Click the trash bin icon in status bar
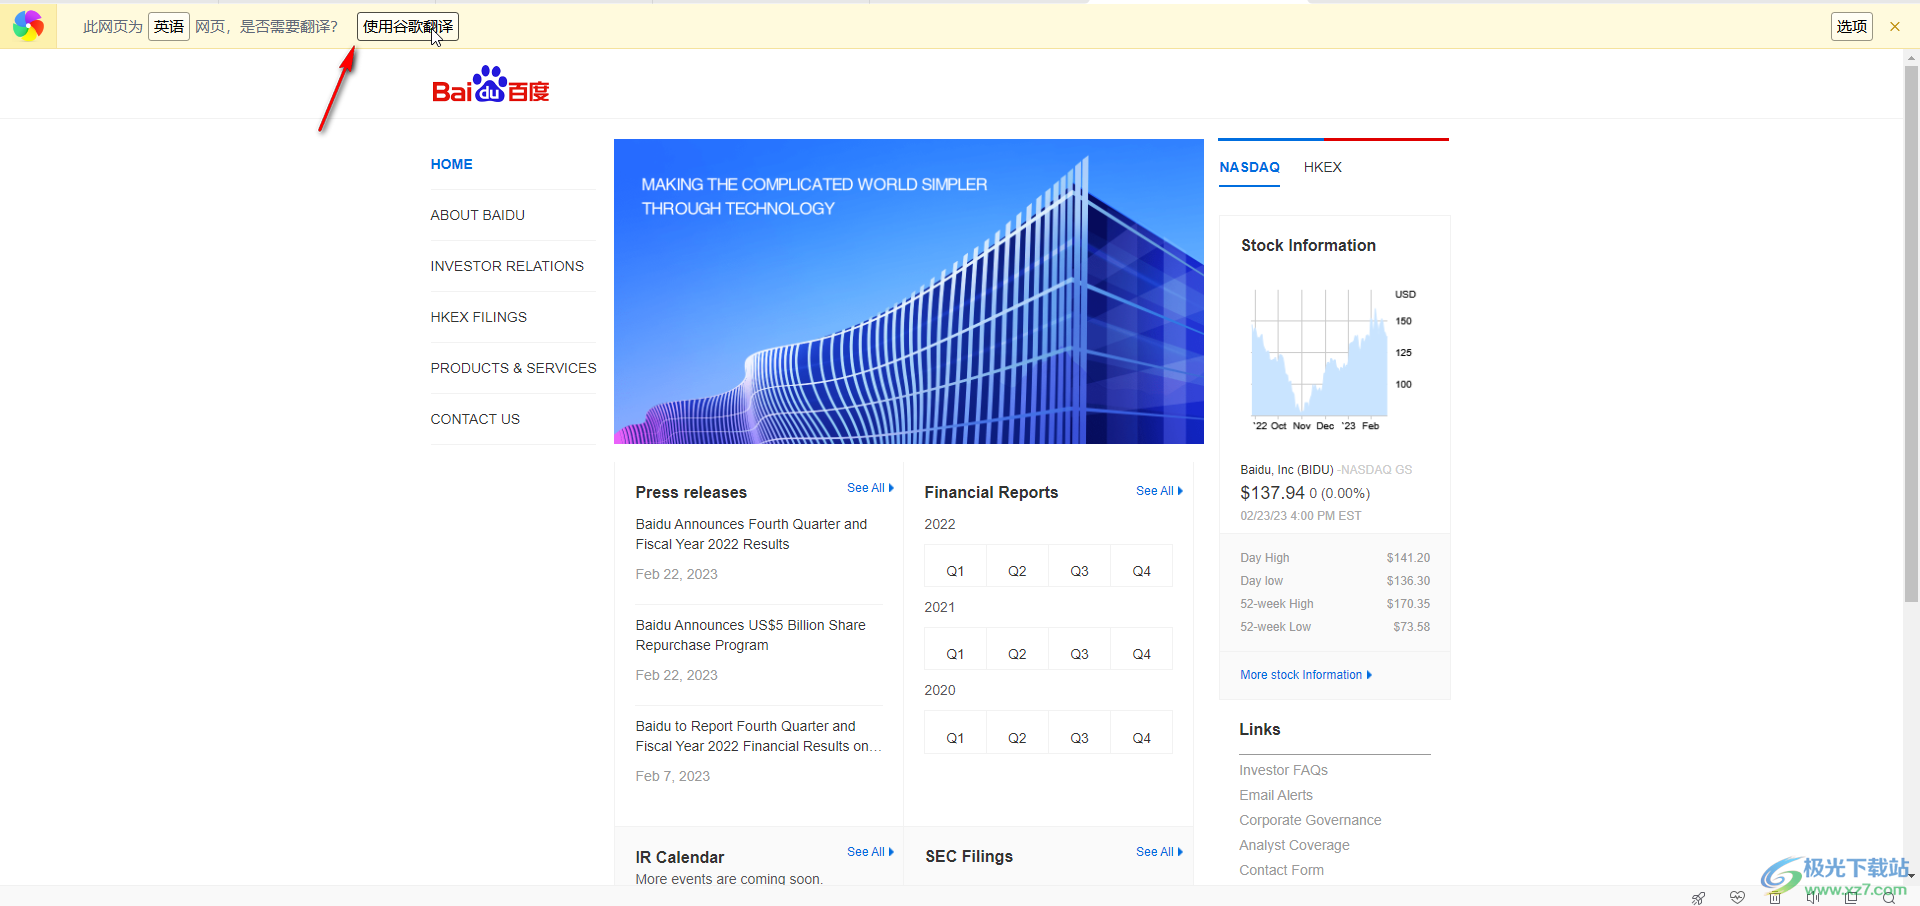Screen dimensions: 1920x906 tap(1775, 897)
